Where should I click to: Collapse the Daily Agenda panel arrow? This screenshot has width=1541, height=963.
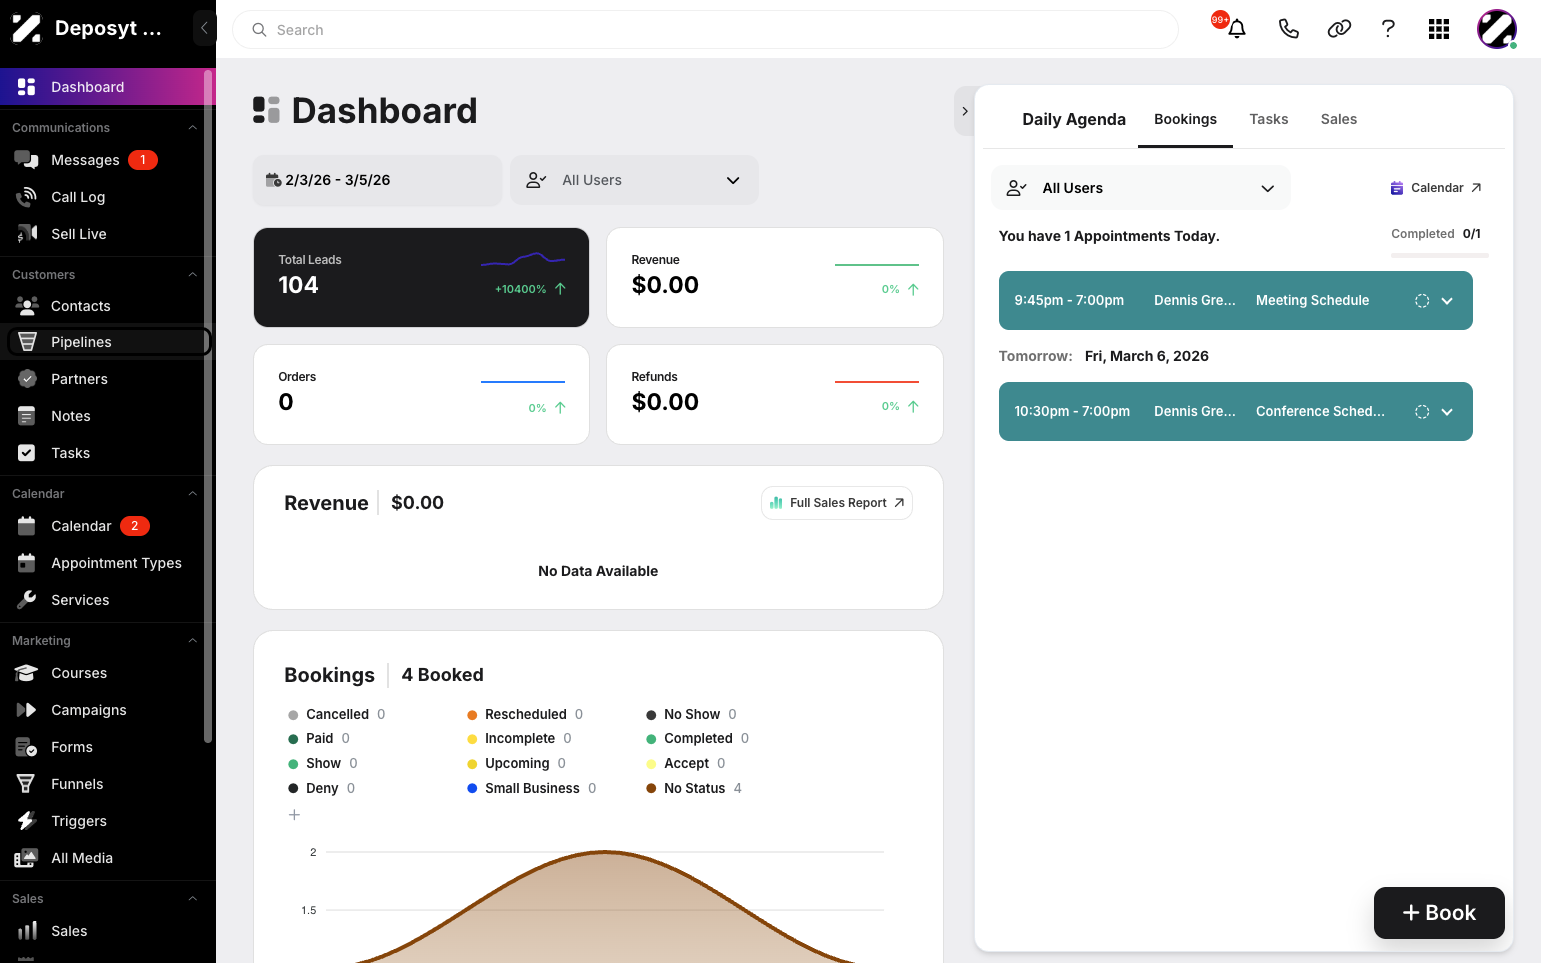tap(964, 111)
